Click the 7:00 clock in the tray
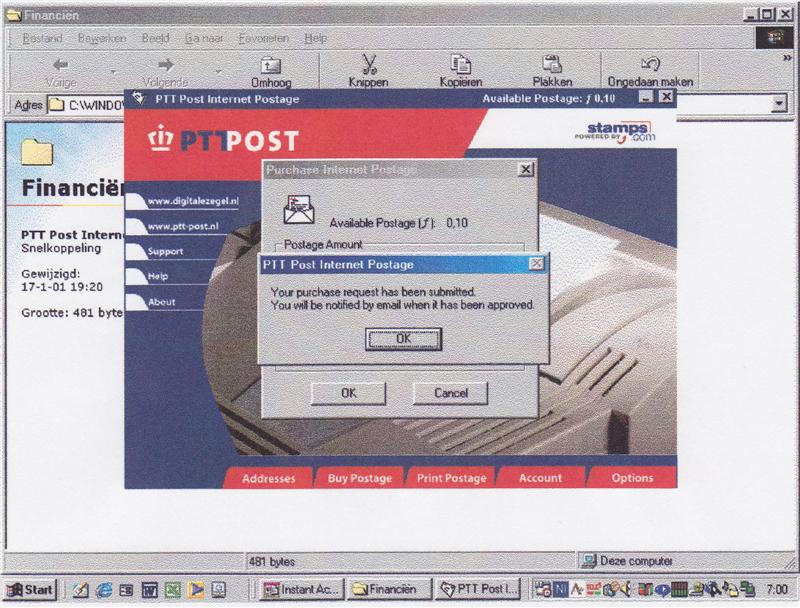800x608 pixels. (777, 590)
